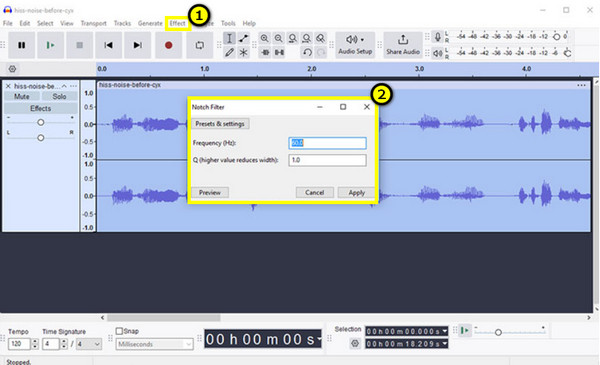The image size is (600, 365).
Task: Enable the Snap checkbox
Action: coord(119,331)
